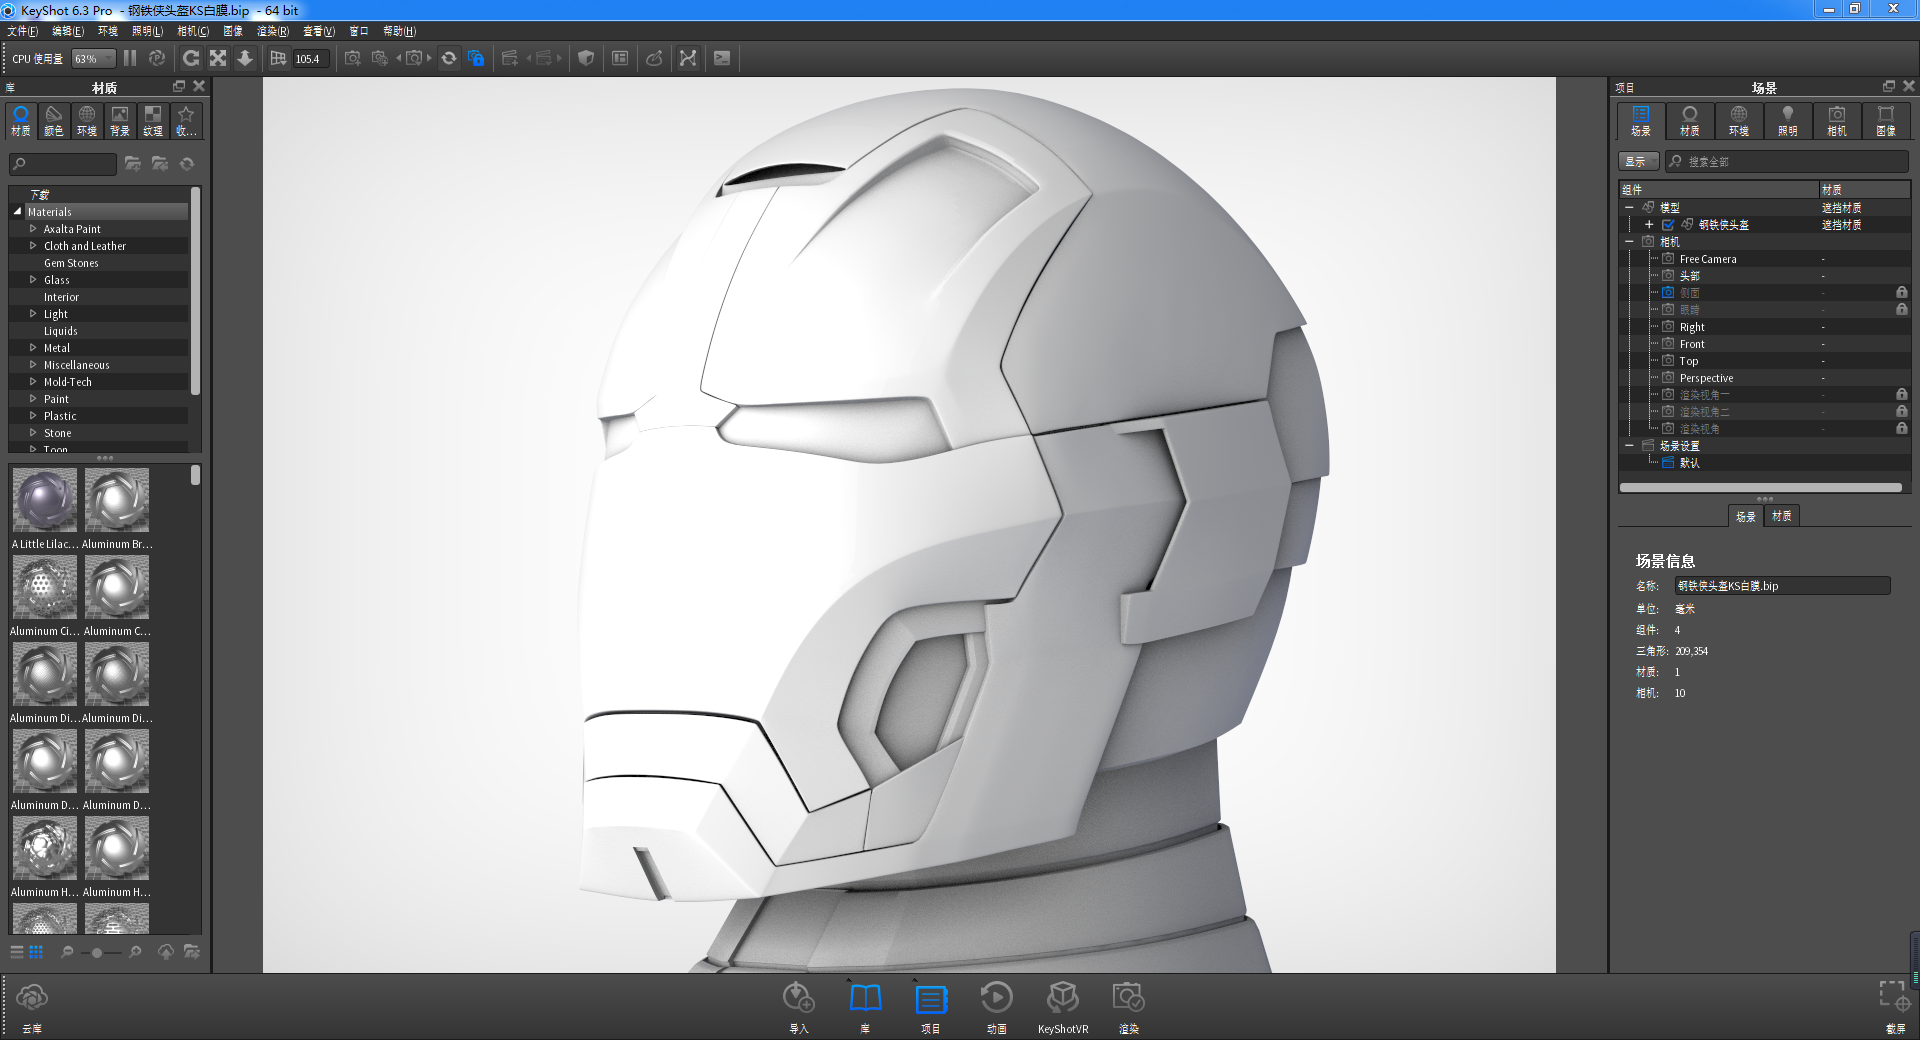Open the 文件 menu in the menu bar

pyautogui.click(x=22, y=31)
